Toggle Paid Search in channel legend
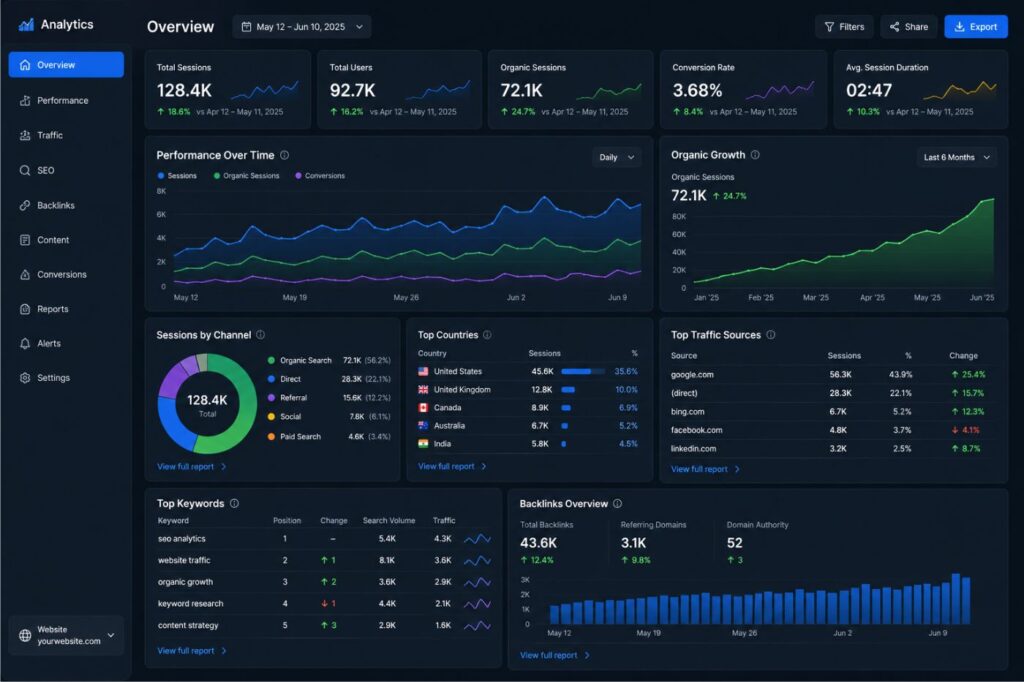1024x682 pixels. point(294,436)
